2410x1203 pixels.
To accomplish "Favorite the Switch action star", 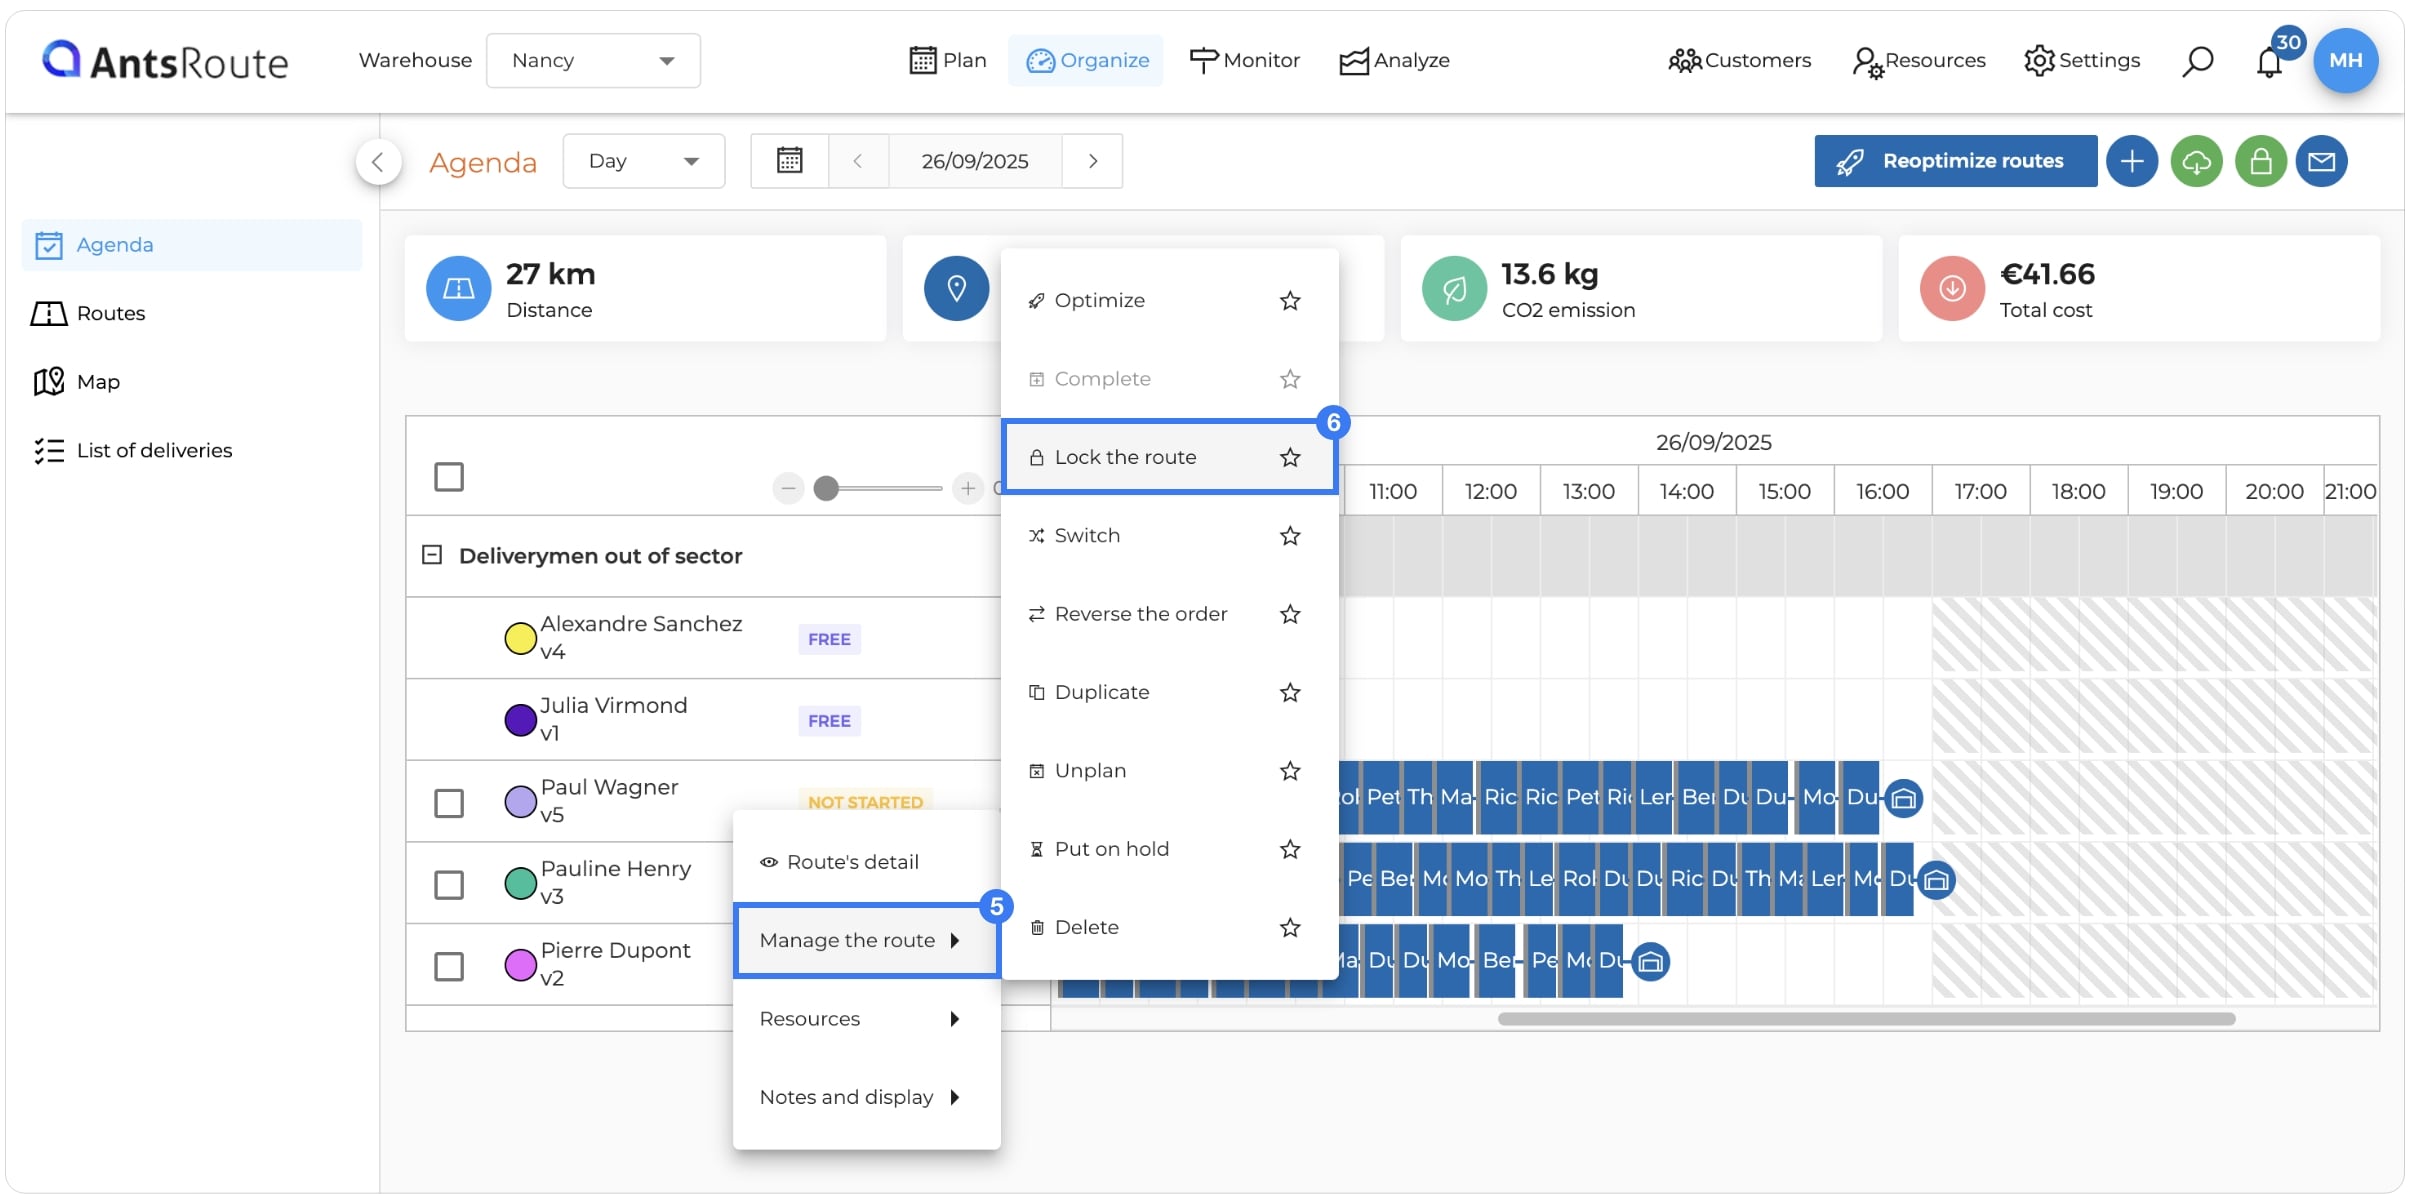I will coord(1290,536).
